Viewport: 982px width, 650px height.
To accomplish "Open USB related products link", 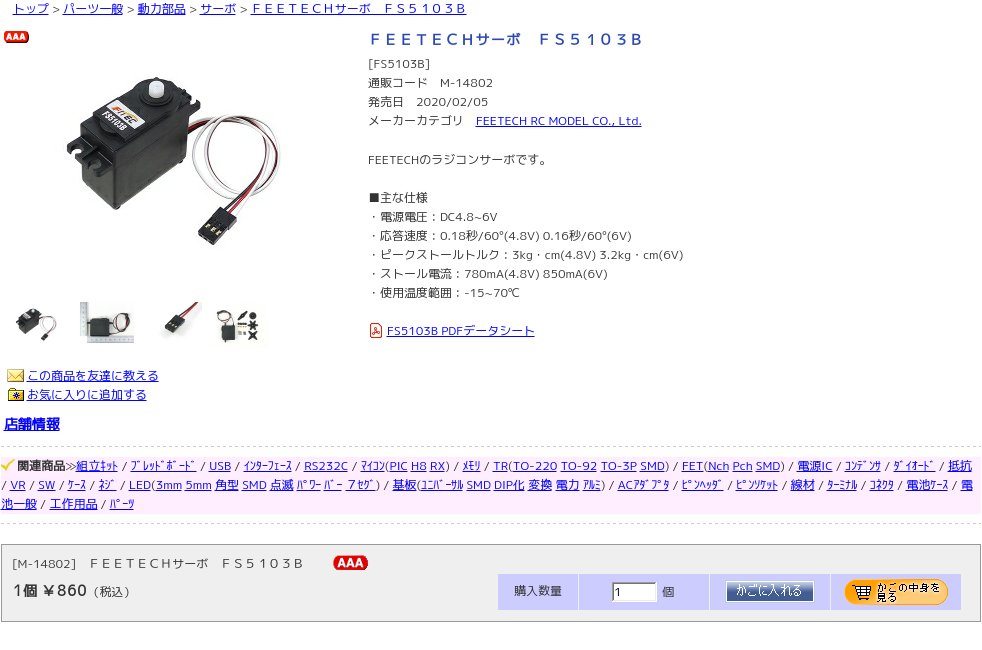I will pos(220,466).
